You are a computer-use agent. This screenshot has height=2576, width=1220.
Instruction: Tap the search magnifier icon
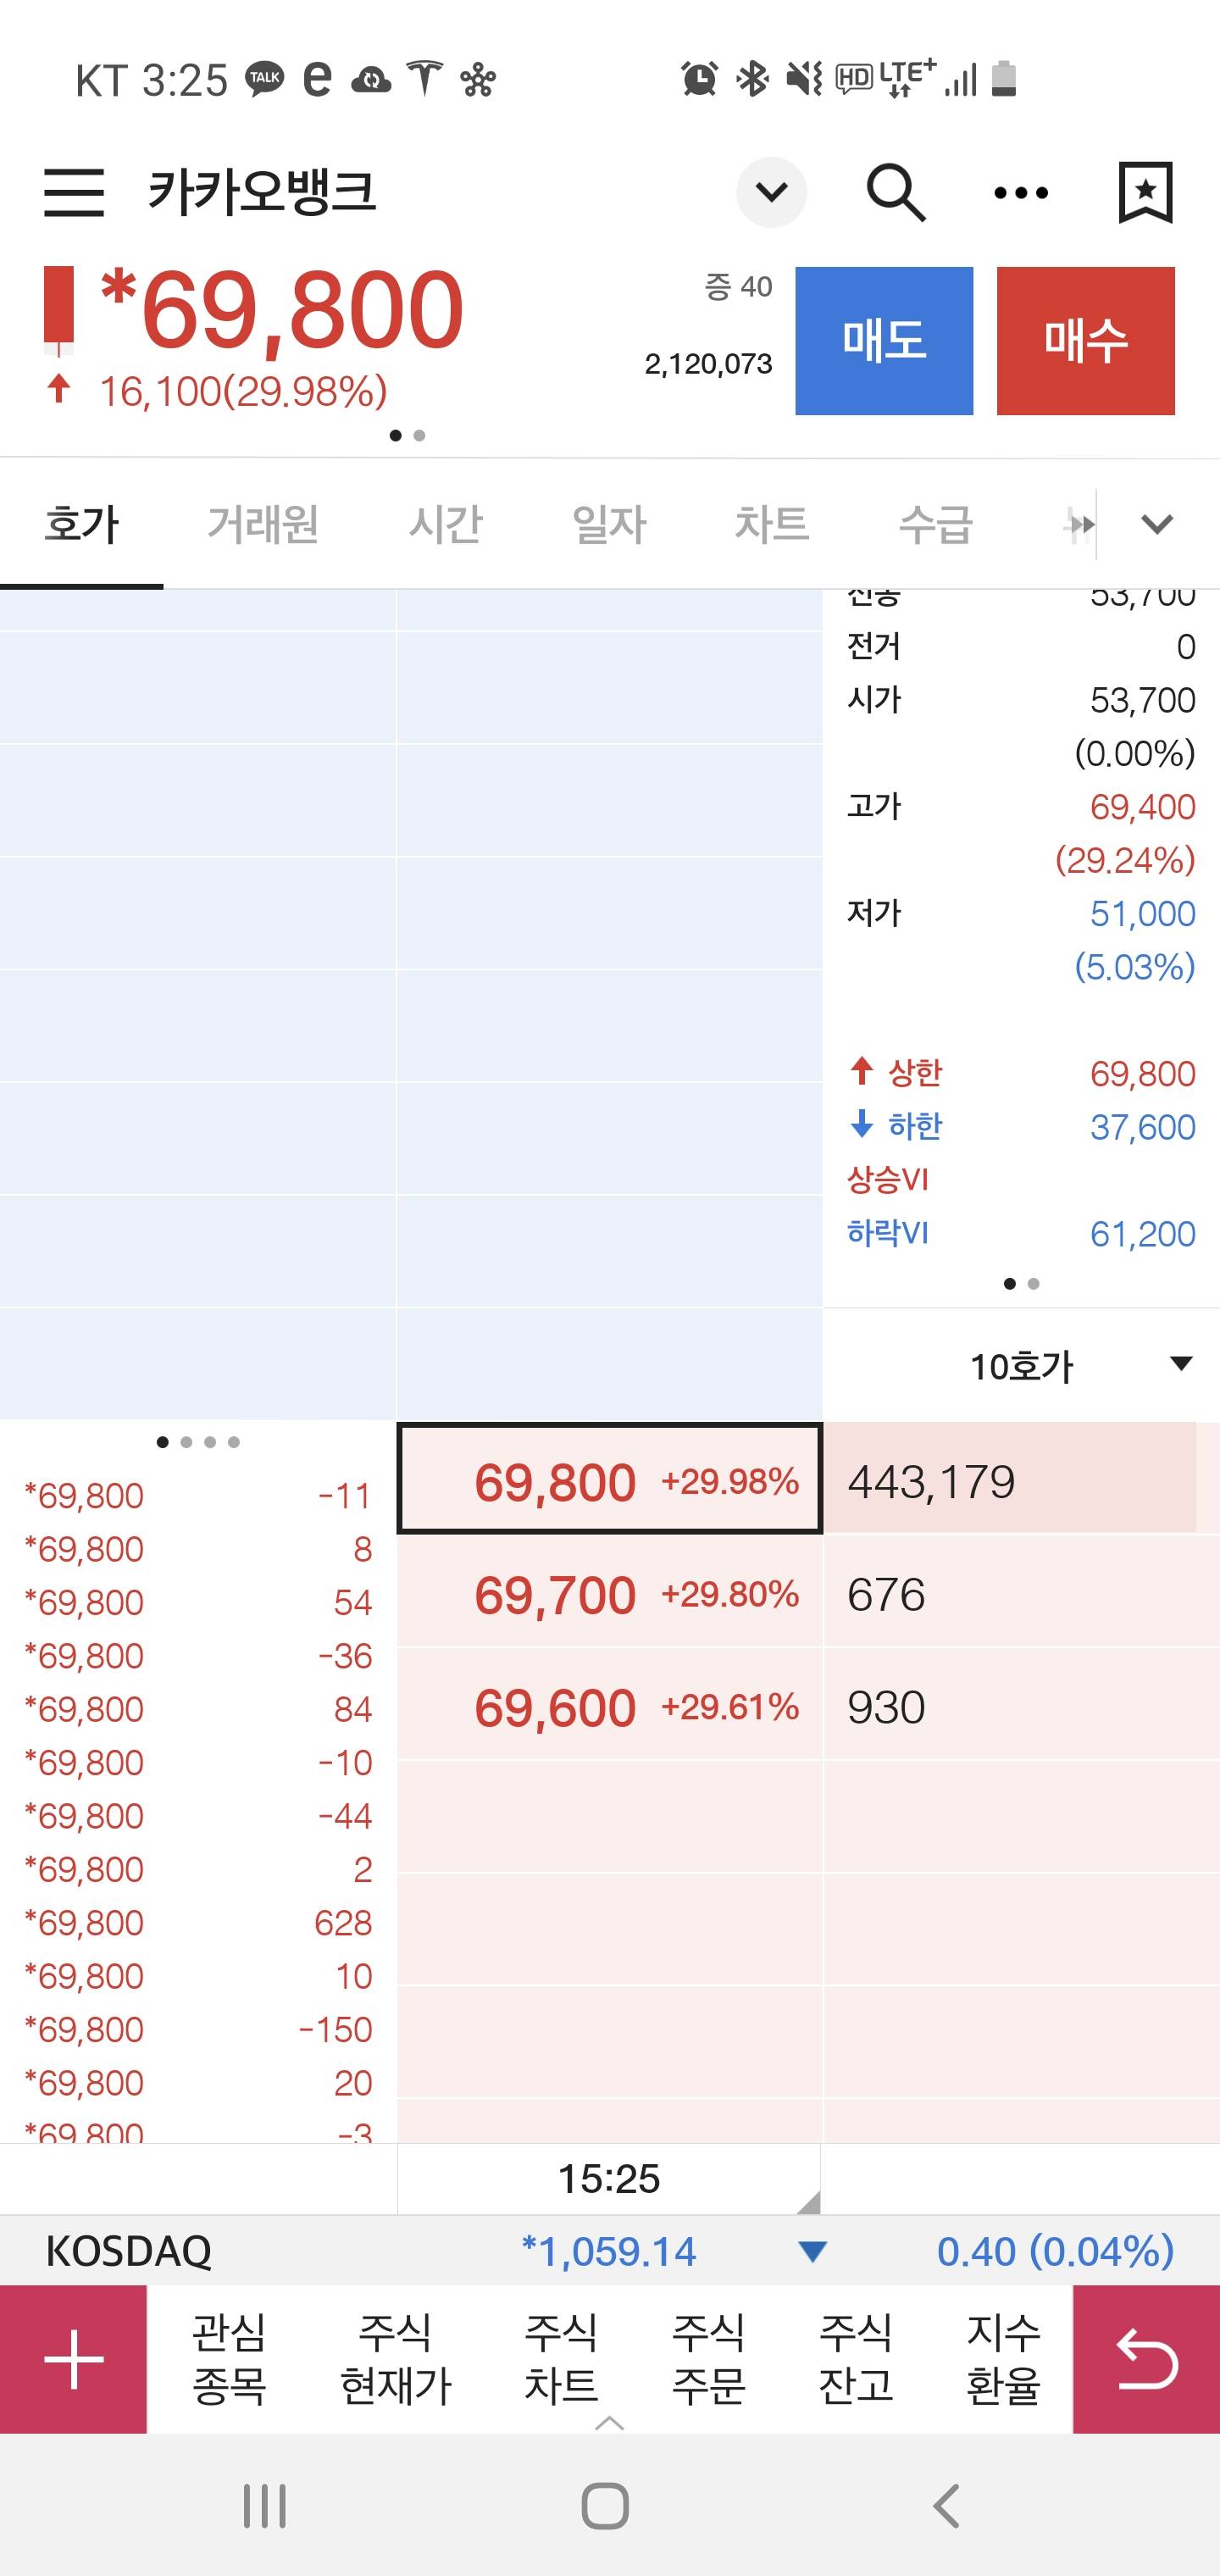point(895,192)
